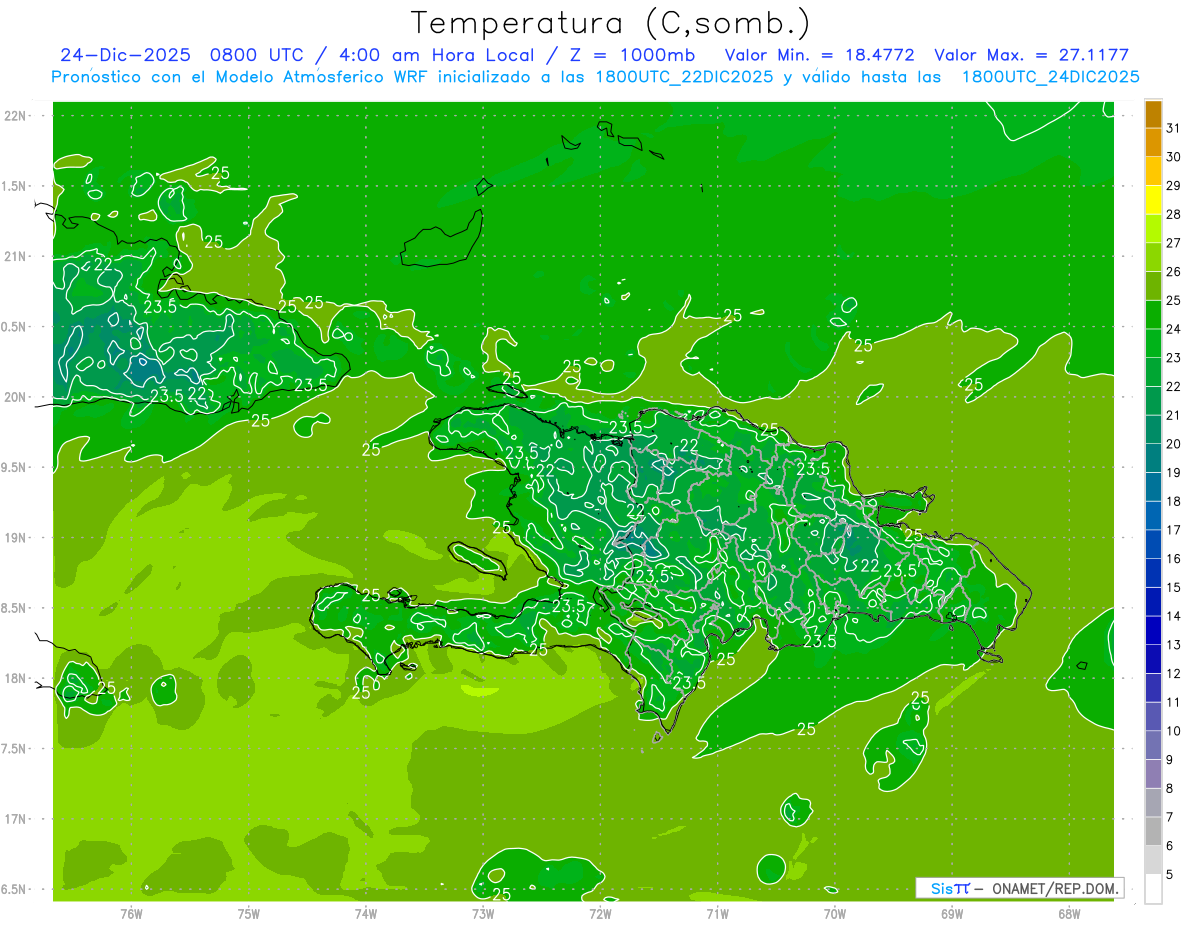This screenshot has height=927, width=1200.
Task: Choose the colorbar swatch between 19 and 20
Action: [1153, 458]
